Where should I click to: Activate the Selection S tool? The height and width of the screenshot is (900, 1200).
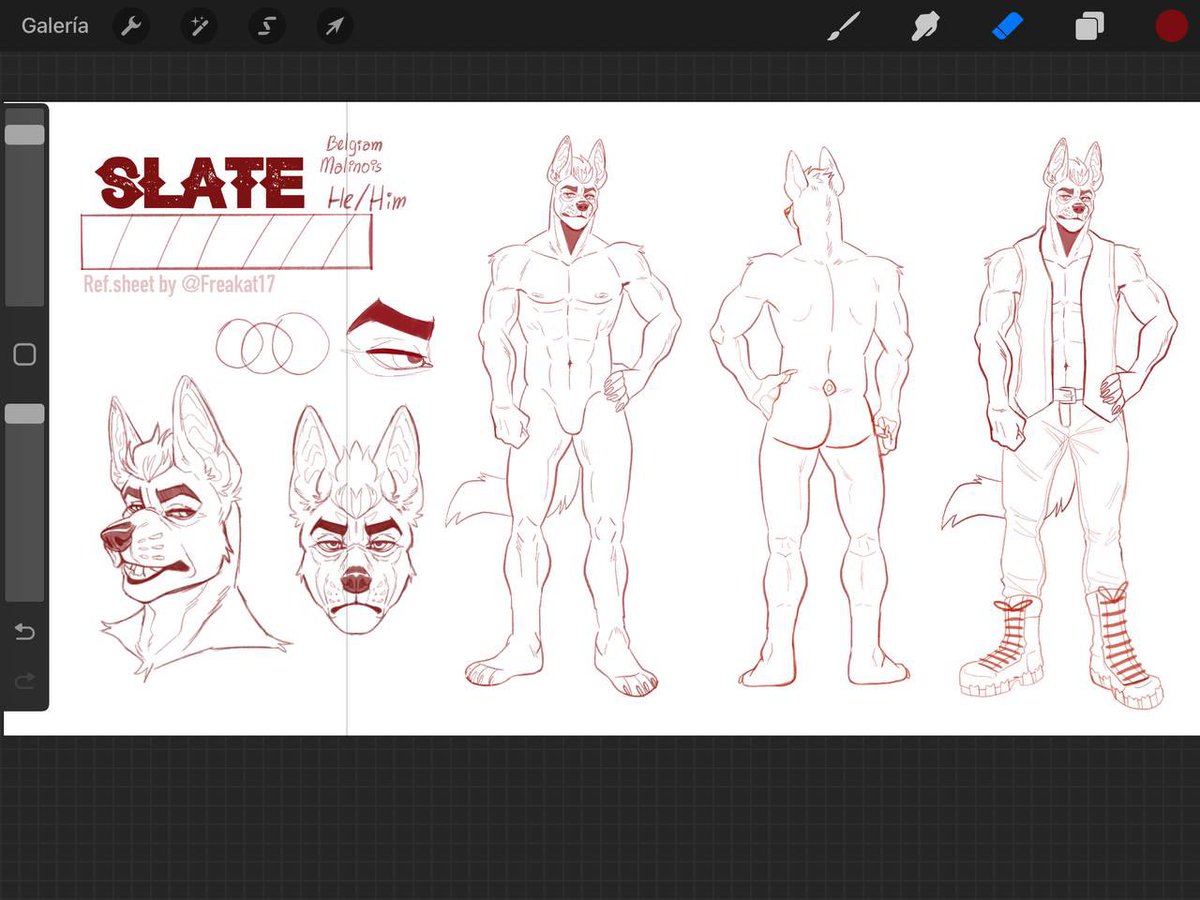pos(266,27)
